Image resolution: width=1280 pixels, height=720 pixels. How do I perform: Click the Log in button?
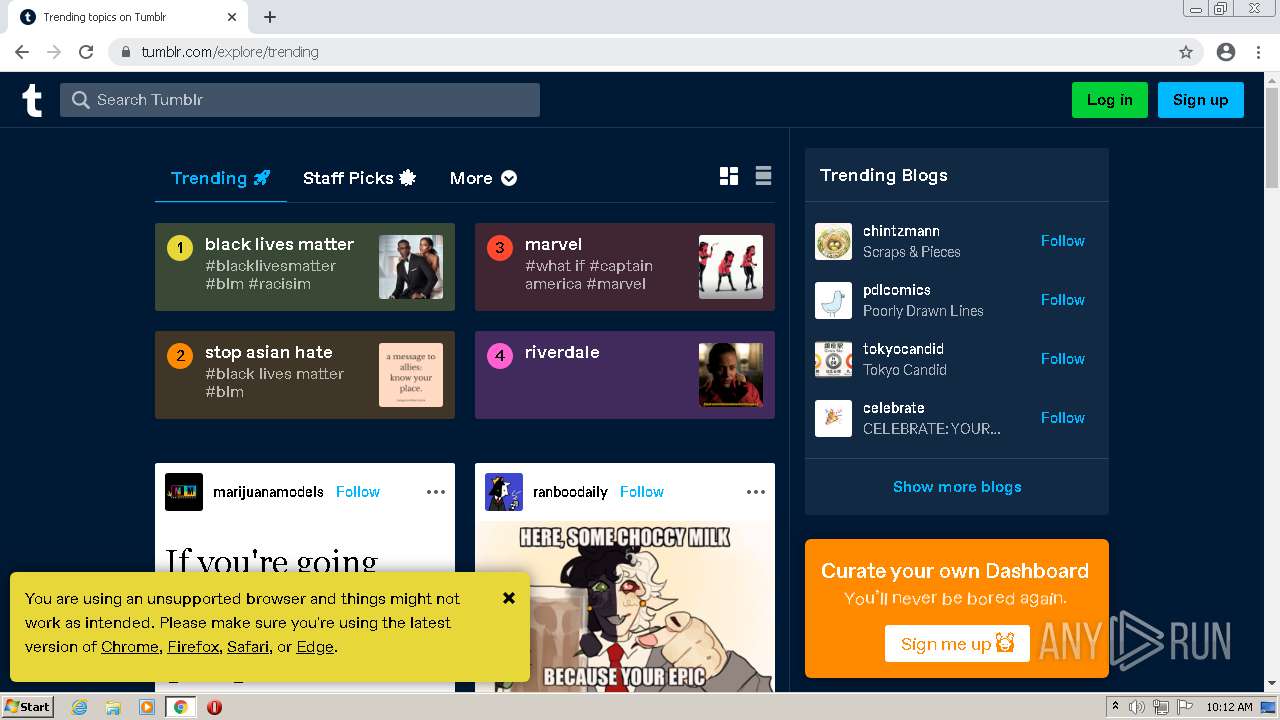pyautogui.click(x=1110, y=100)
